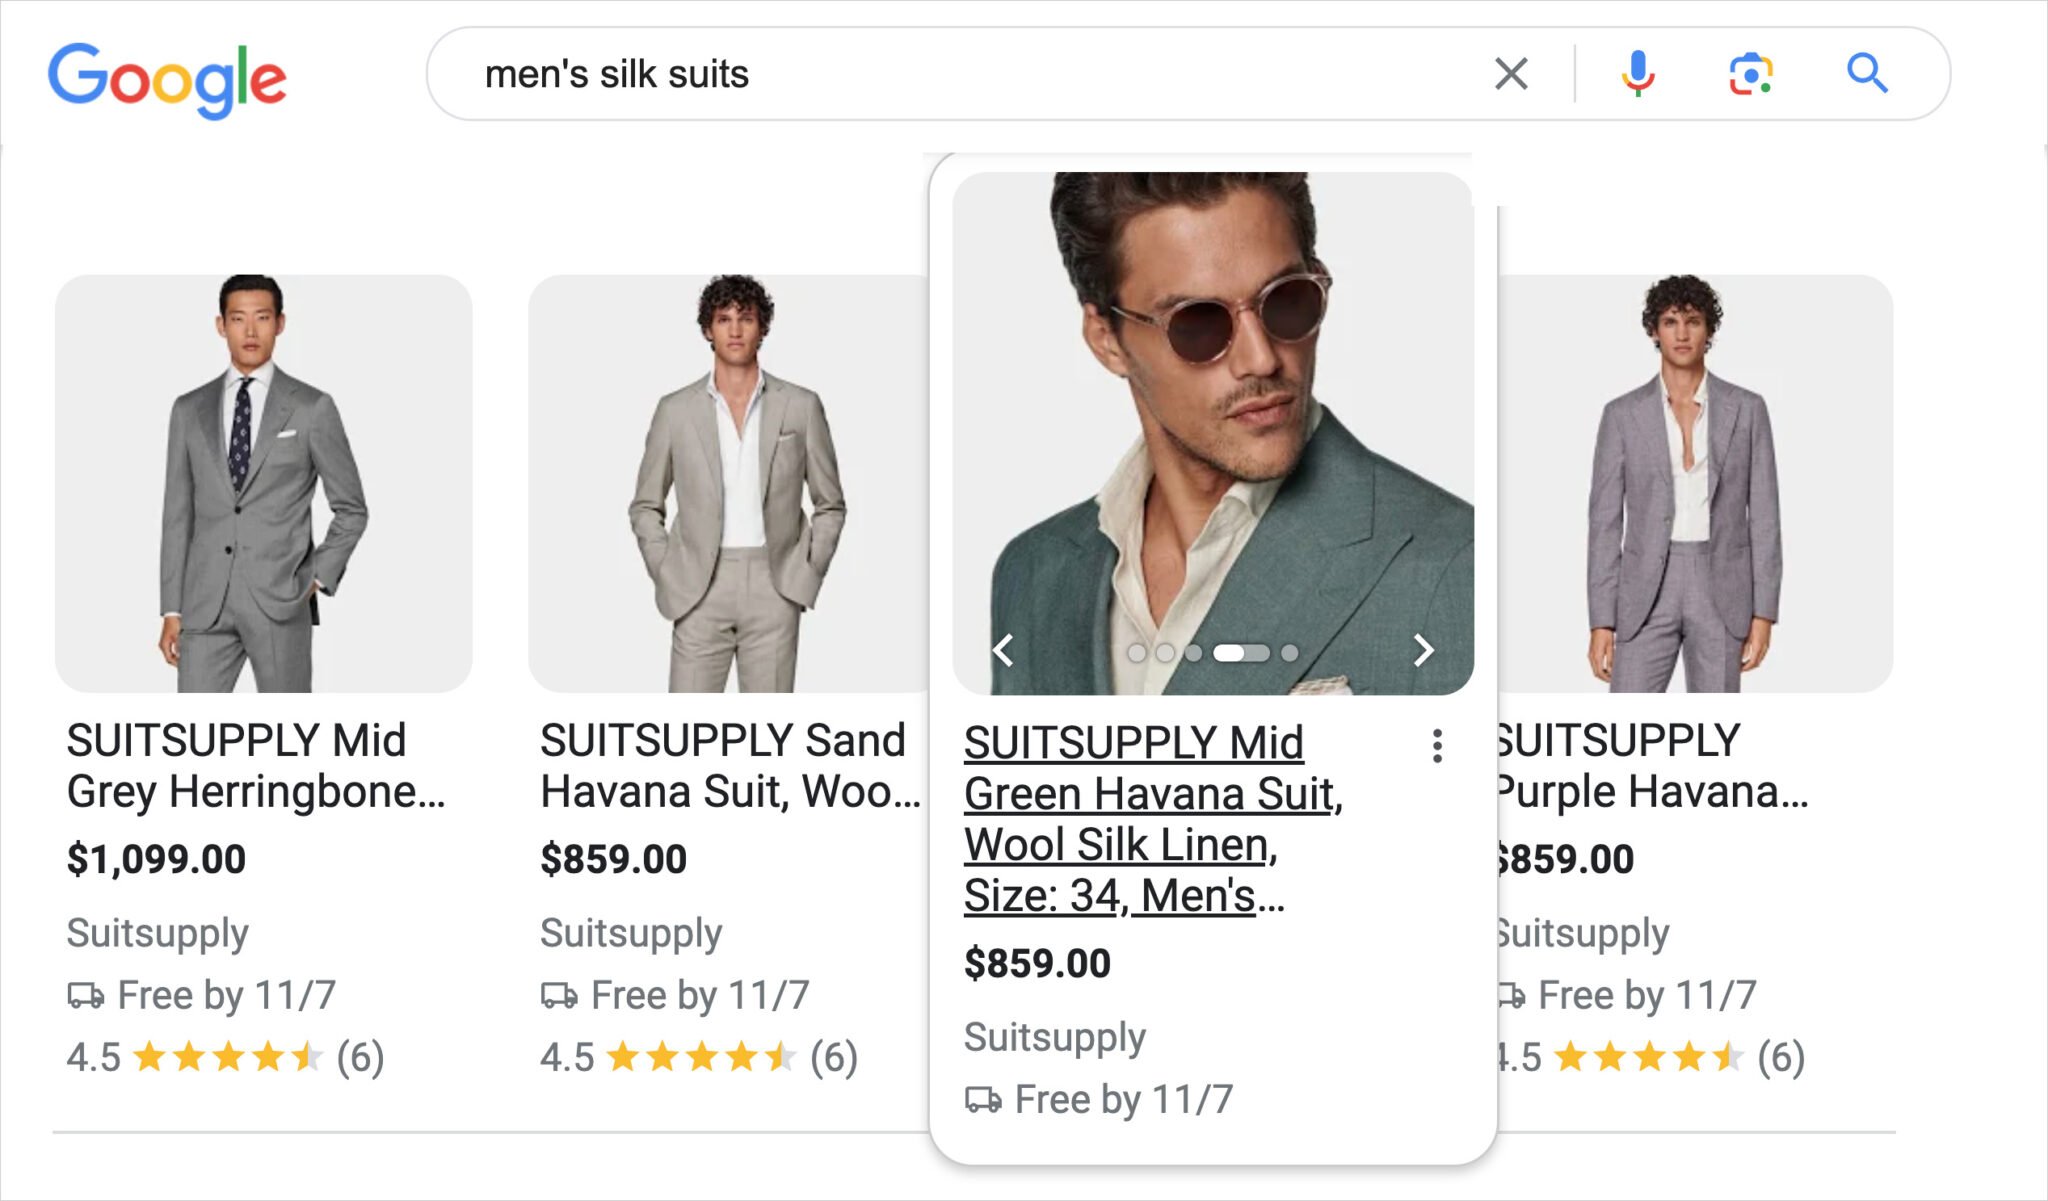Screen dimensions: 2048x1201
Task: Open "SUITSUPPLY Mid Green Havana Suit" link
Action: tap(1153, 819)
